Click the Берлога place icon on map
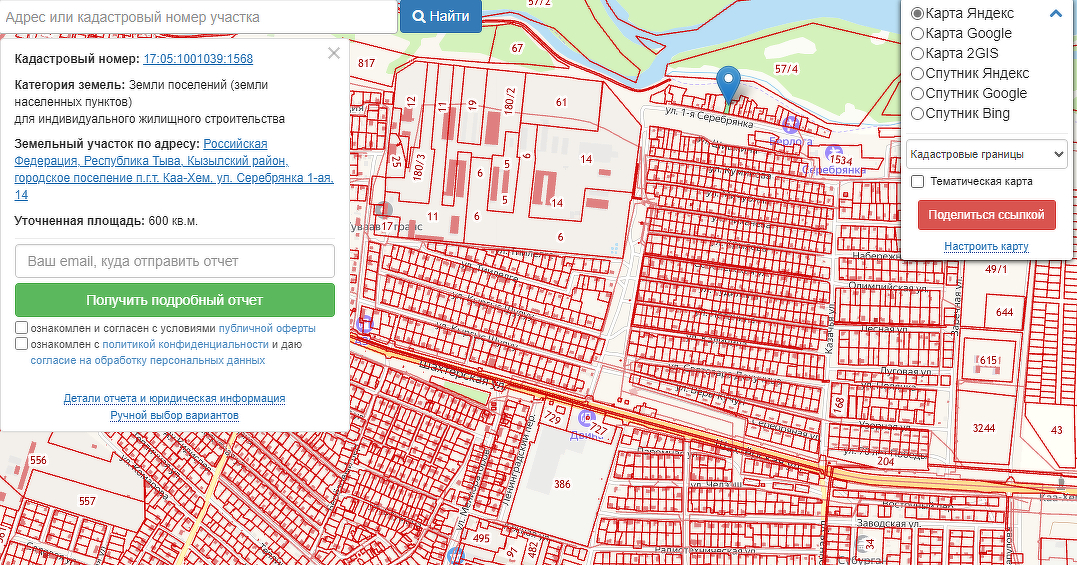1077x565 pixels. click(792, 125)
